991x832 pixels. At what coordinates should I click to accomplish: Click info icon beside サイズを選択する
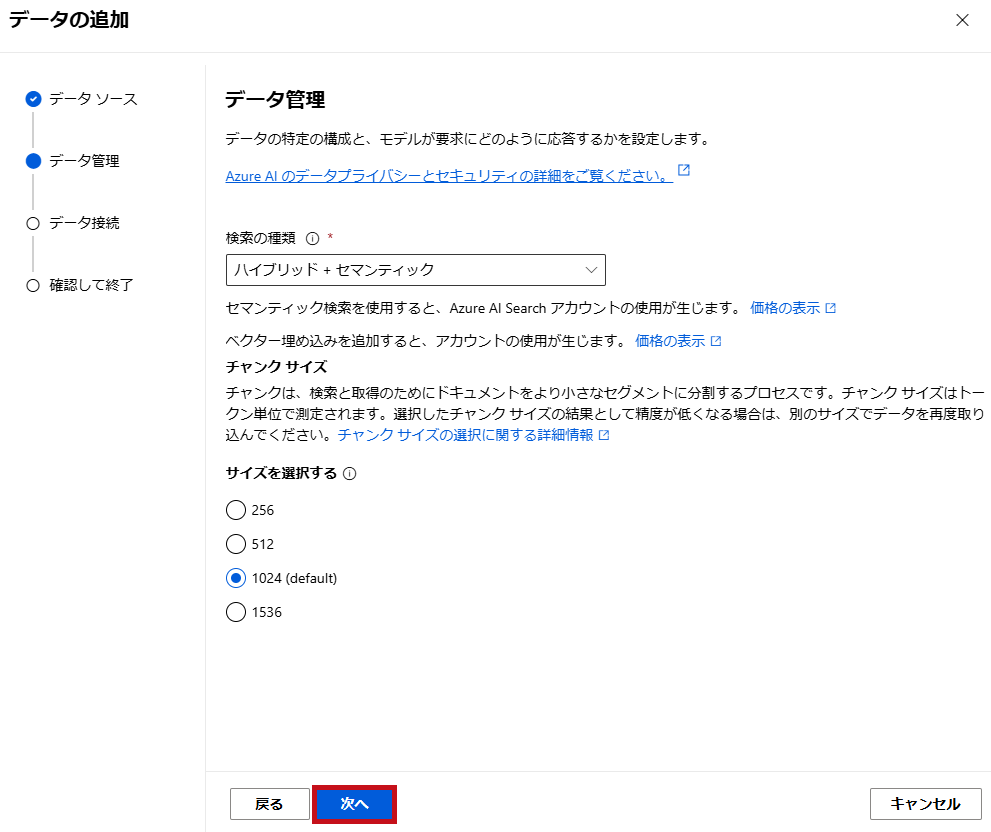coord(350,474)
